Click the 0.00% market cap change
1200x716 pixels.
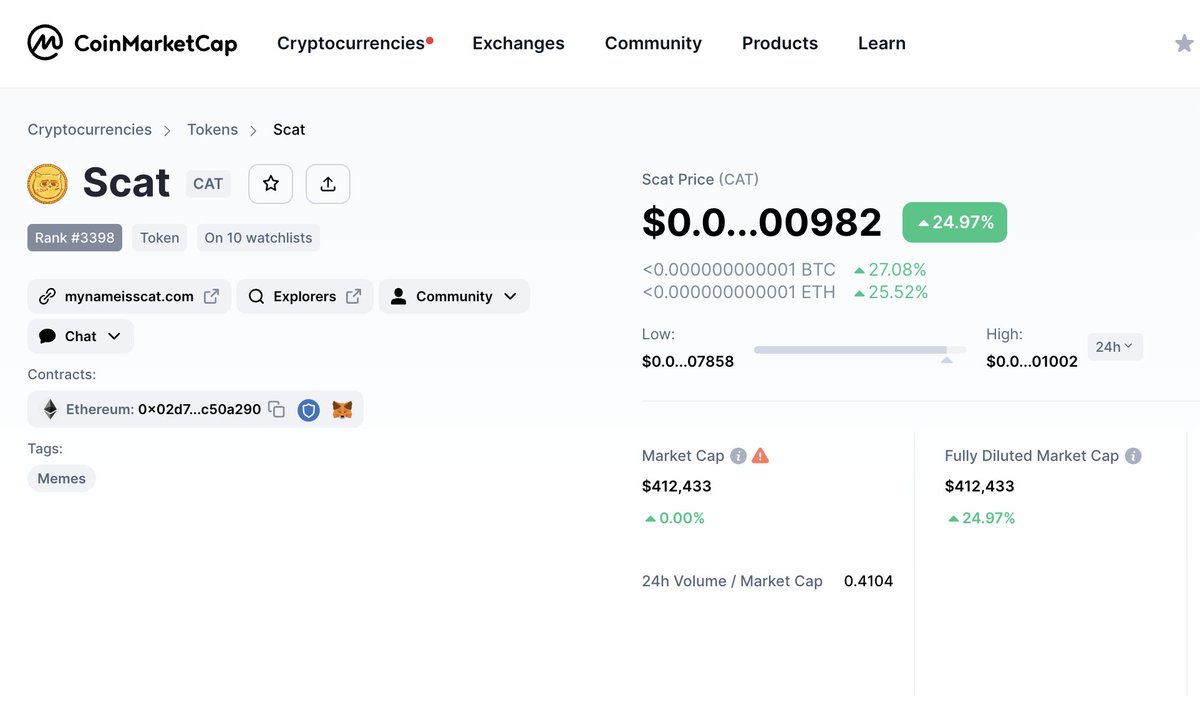pyautogui.click(x=675, y=518)
